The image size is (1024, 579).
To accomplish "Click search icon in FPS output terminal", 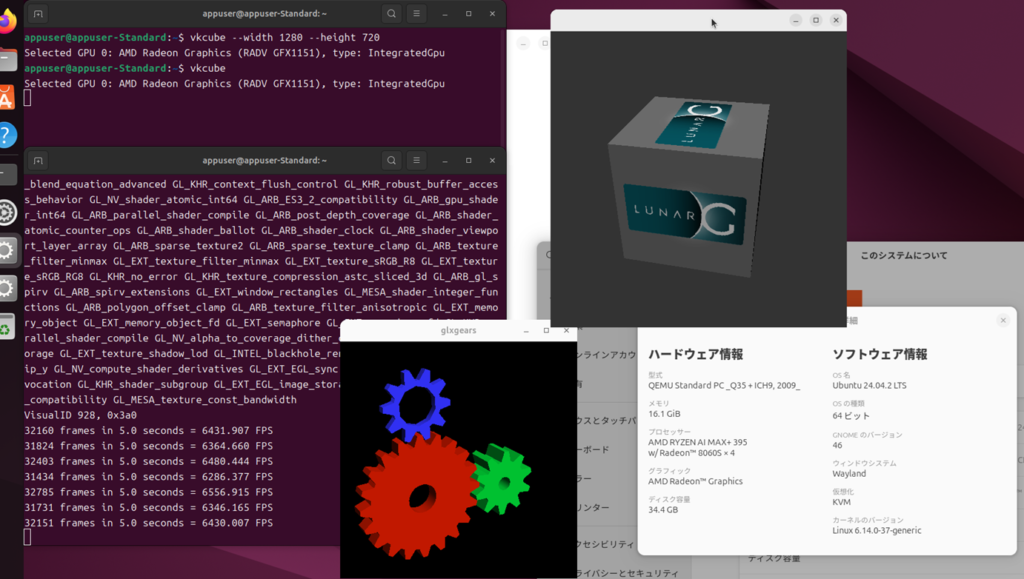I will pyautogui.click(x=391, y=160).
